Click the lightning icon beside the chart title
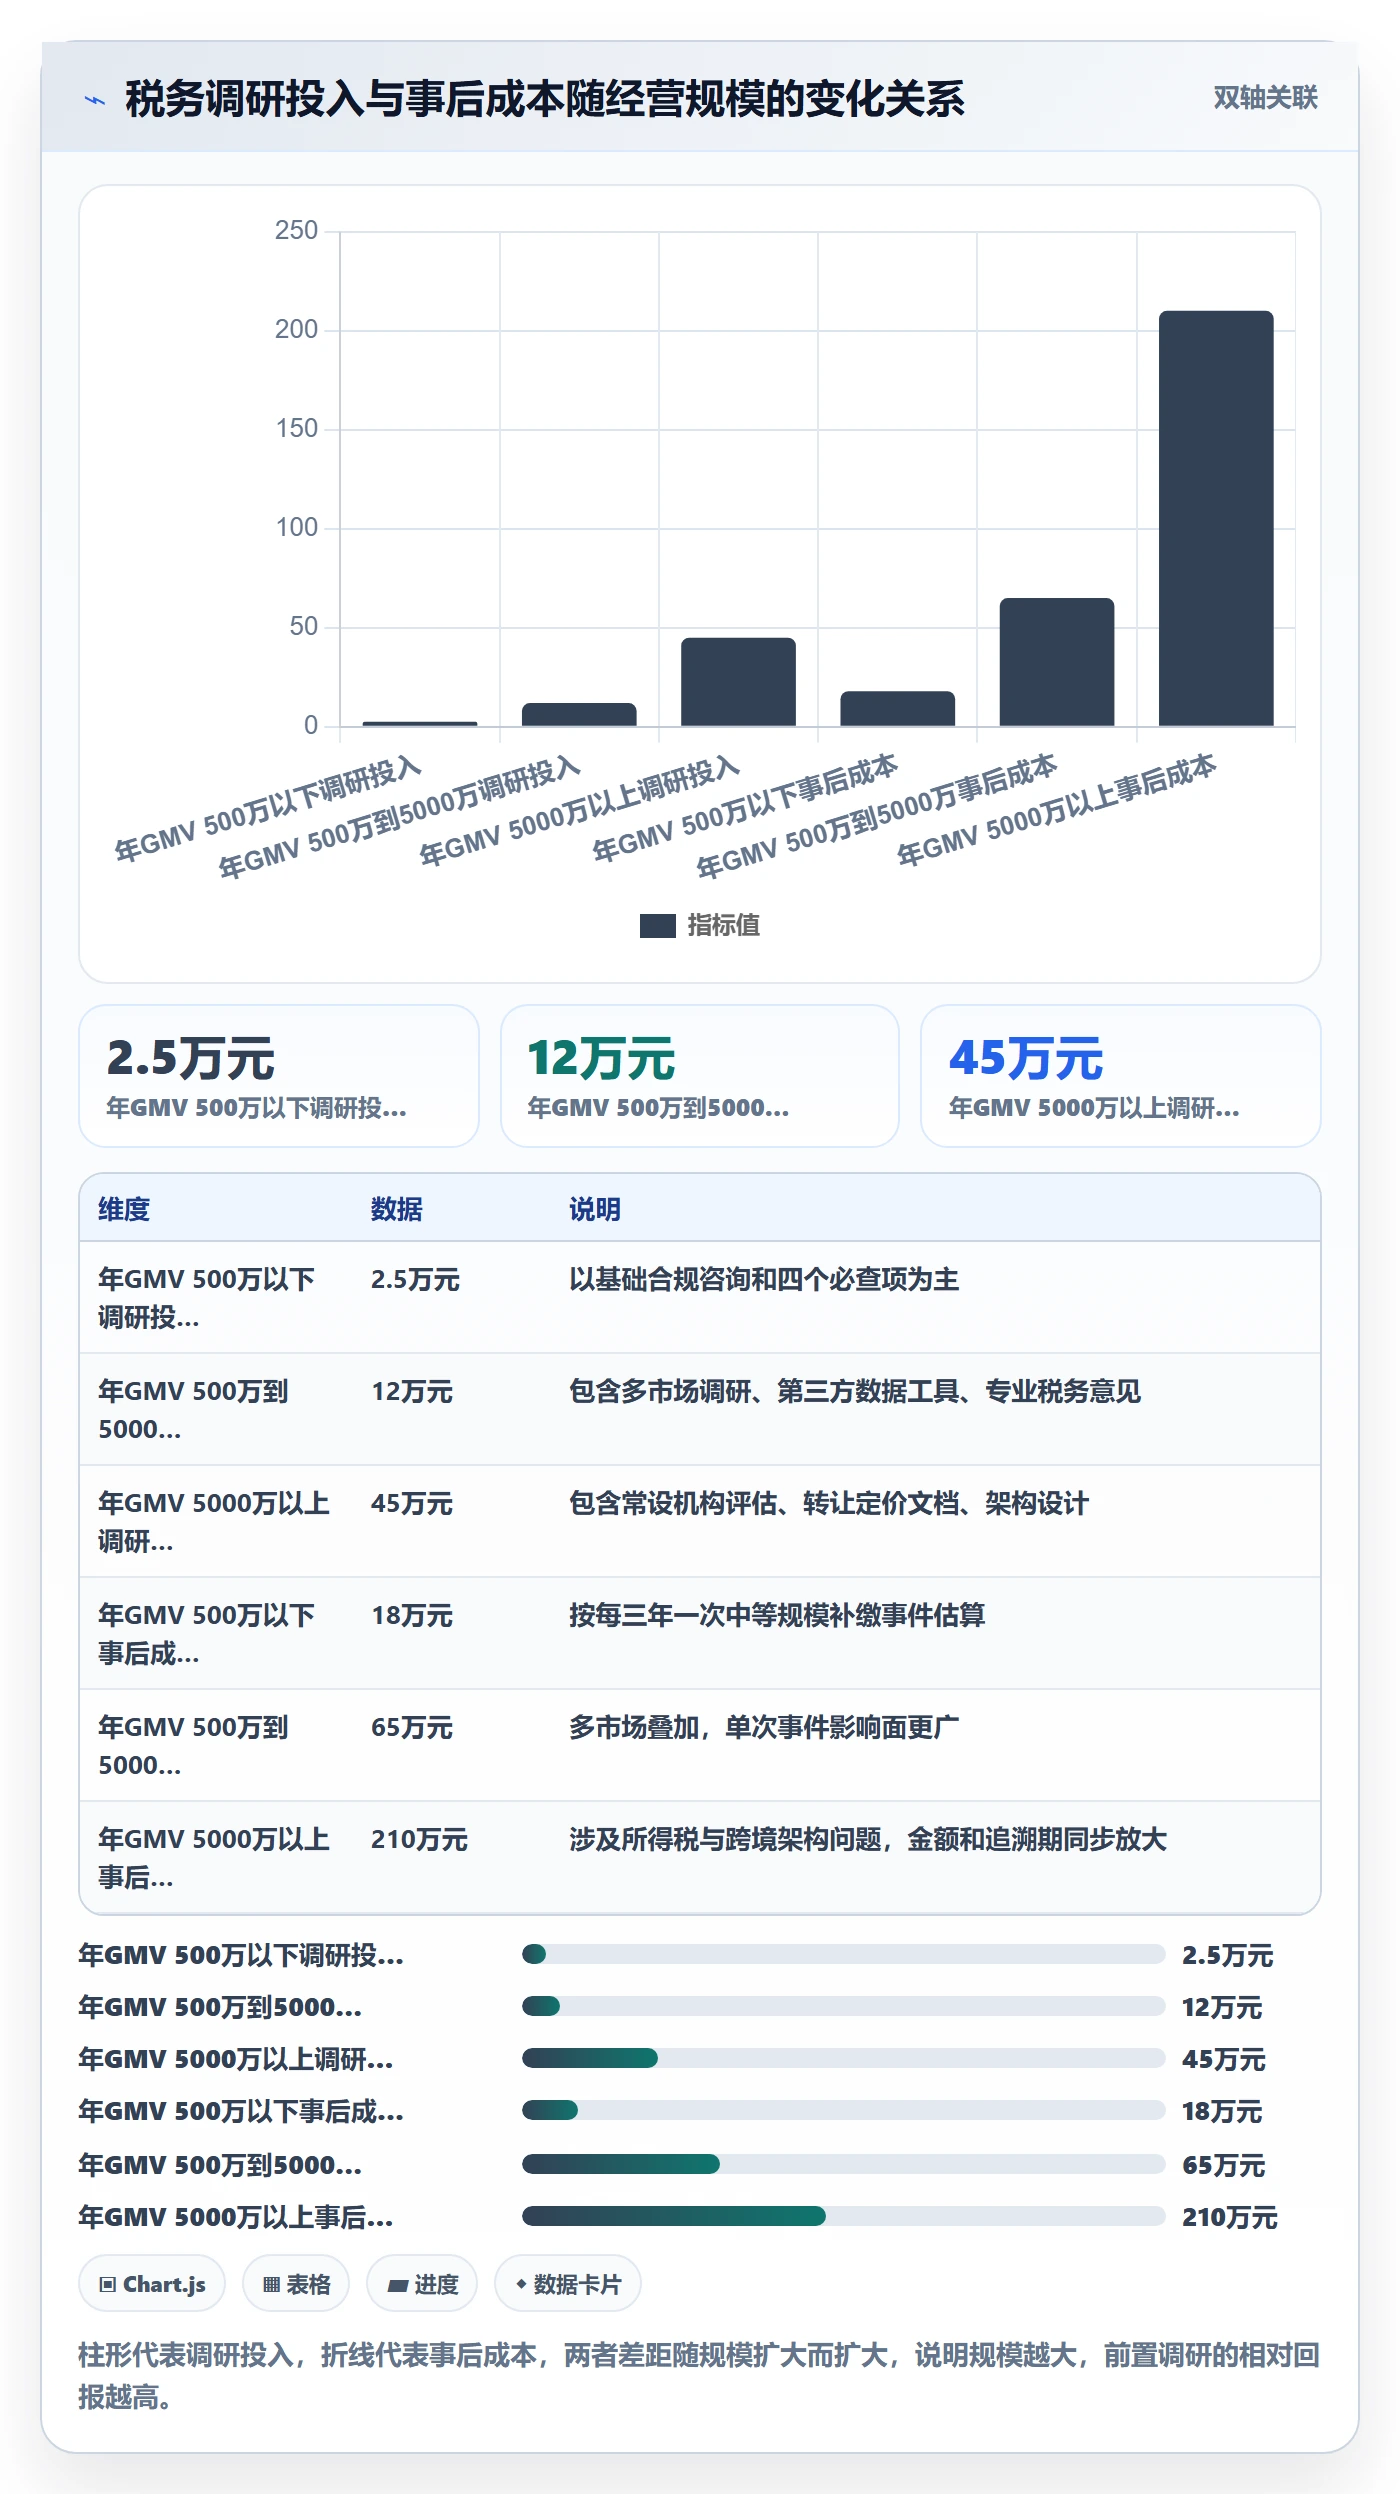1400x2494 pixels. [94, 100]
